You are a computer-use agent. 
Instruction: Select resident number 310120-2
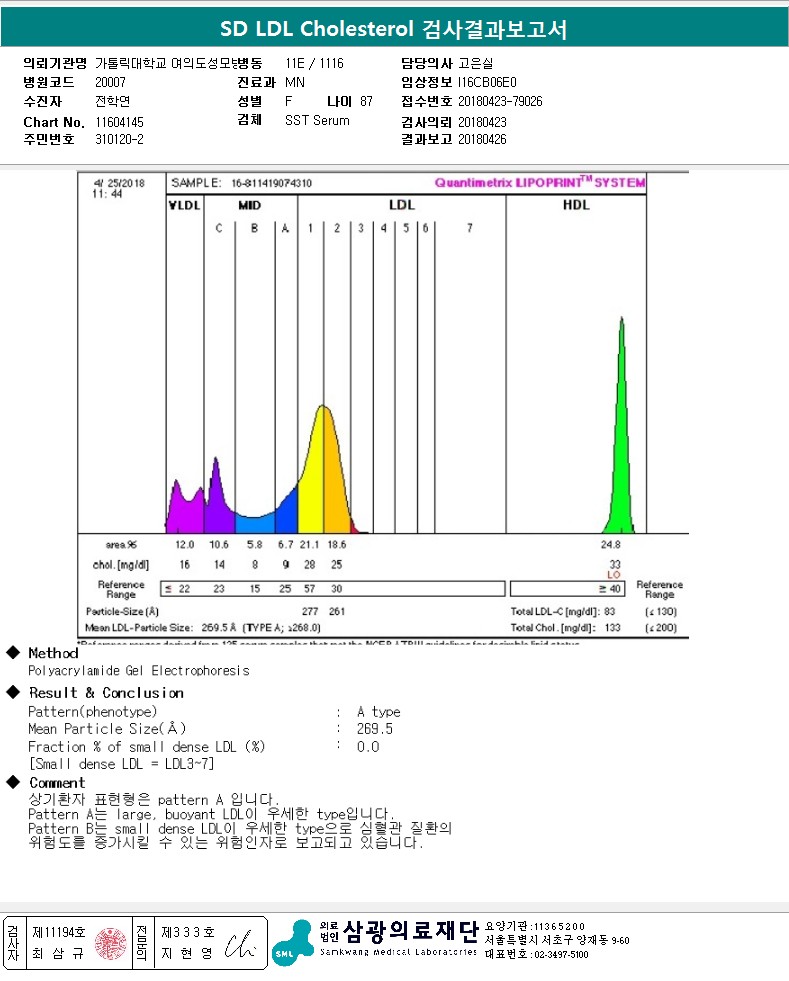(x=119, y=139)
